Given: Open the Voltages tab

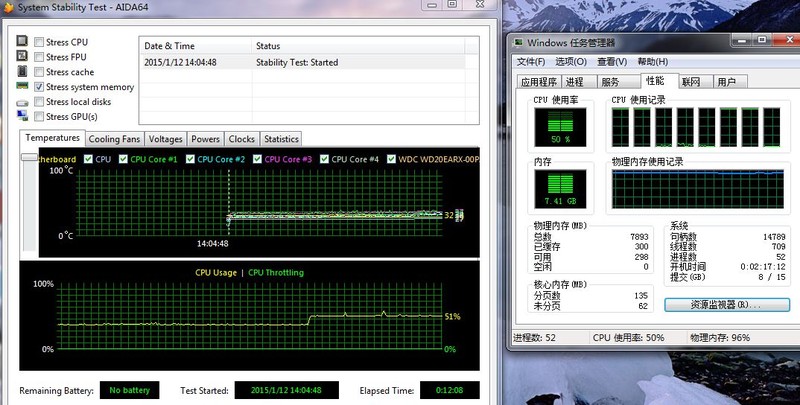Looking at the screenshot, I should point(165,139).
